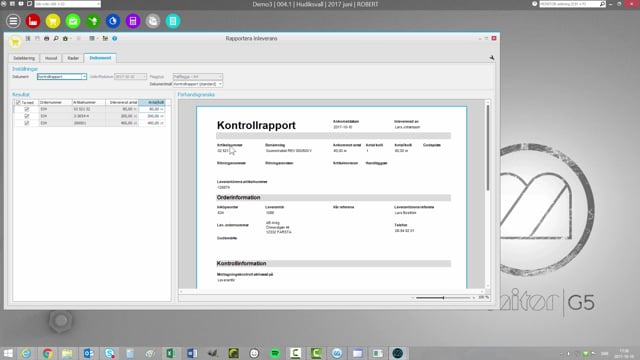The width and height of the screenshot is (640, 360).
Task: Click the Ordernummer column header
Action: (55, 102)
